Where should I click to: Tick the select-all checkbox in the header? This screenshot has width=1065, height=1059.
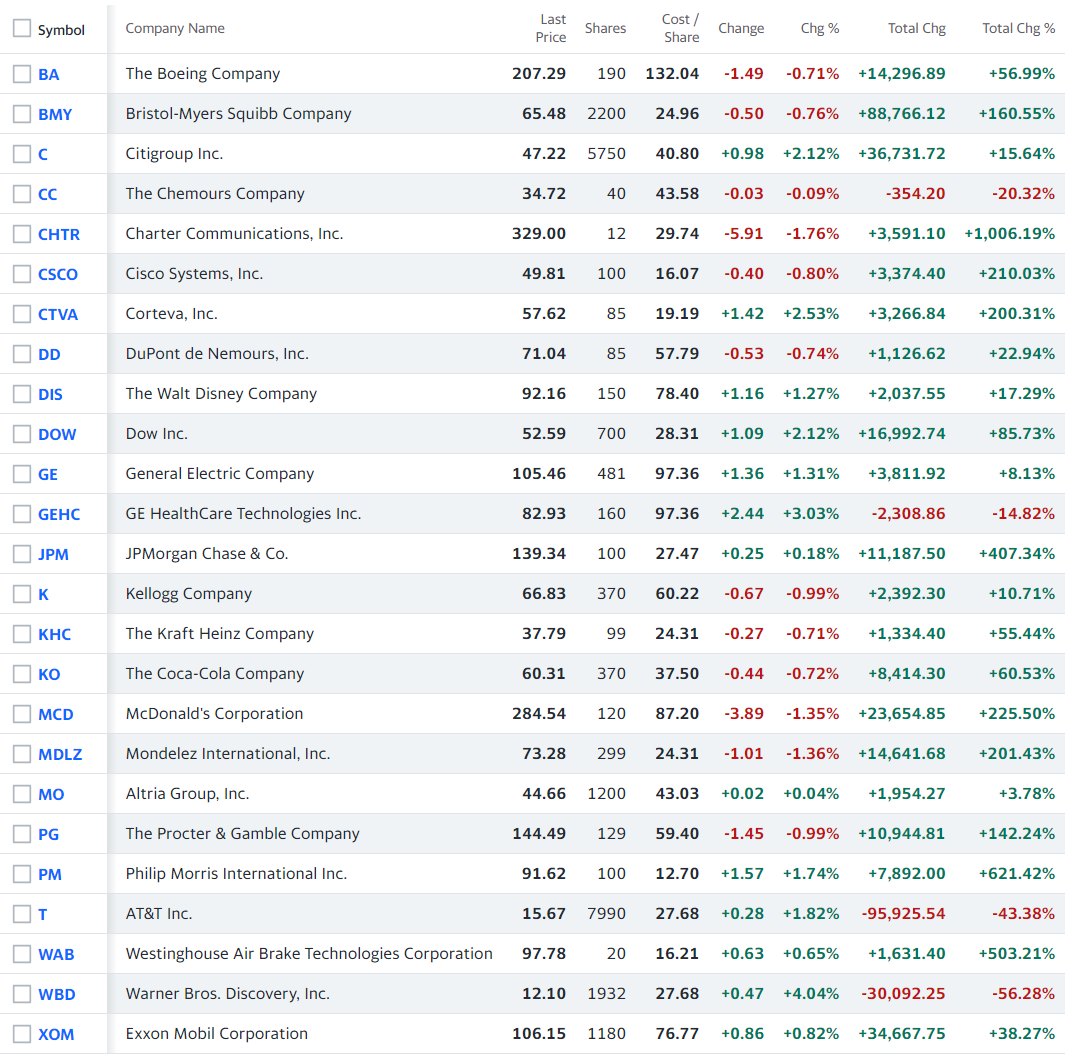pos(22,28)
